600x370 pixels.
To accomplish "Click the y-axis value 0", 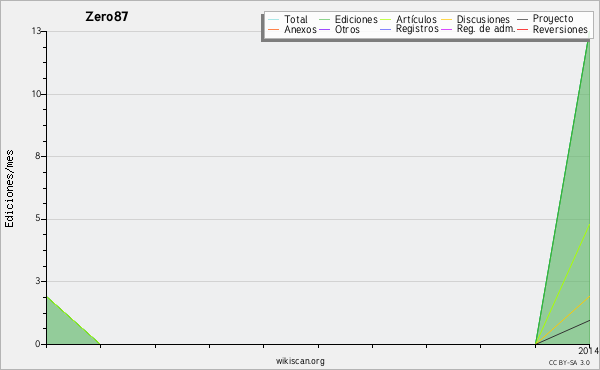I will [x=38, y=344].
